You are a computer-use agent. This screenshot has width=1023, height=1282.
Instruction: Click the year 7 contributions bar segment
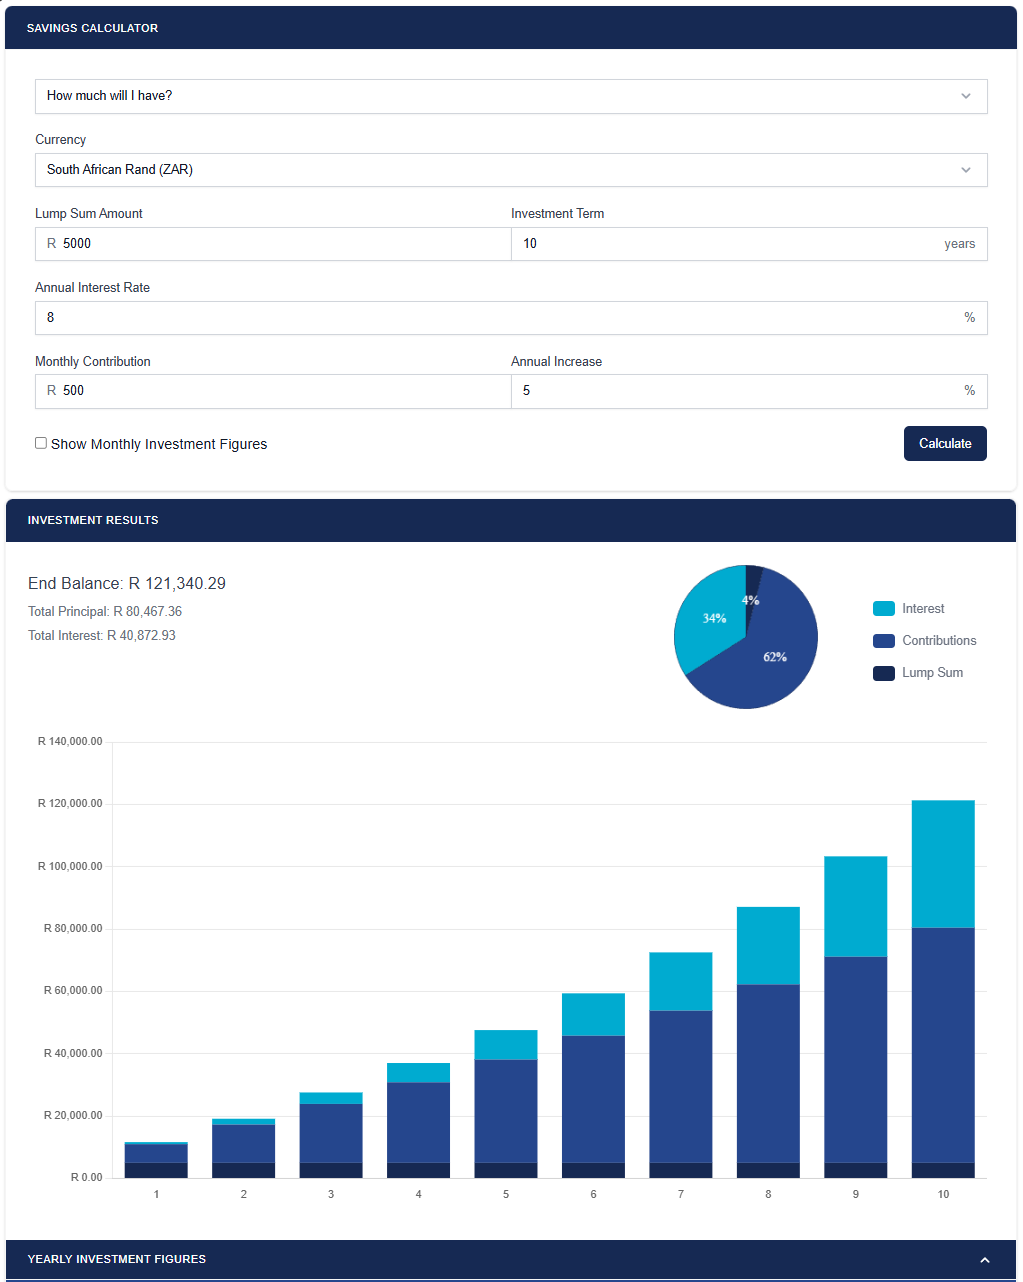click(x=680, y=1085)
